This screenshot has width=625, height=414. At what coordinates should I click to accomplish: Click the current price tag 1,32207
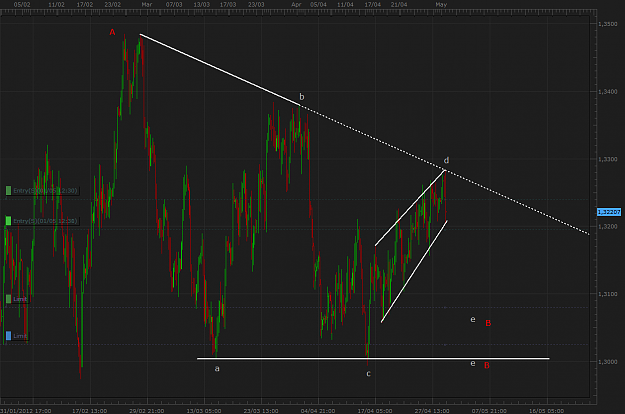[x=609, y=212]
